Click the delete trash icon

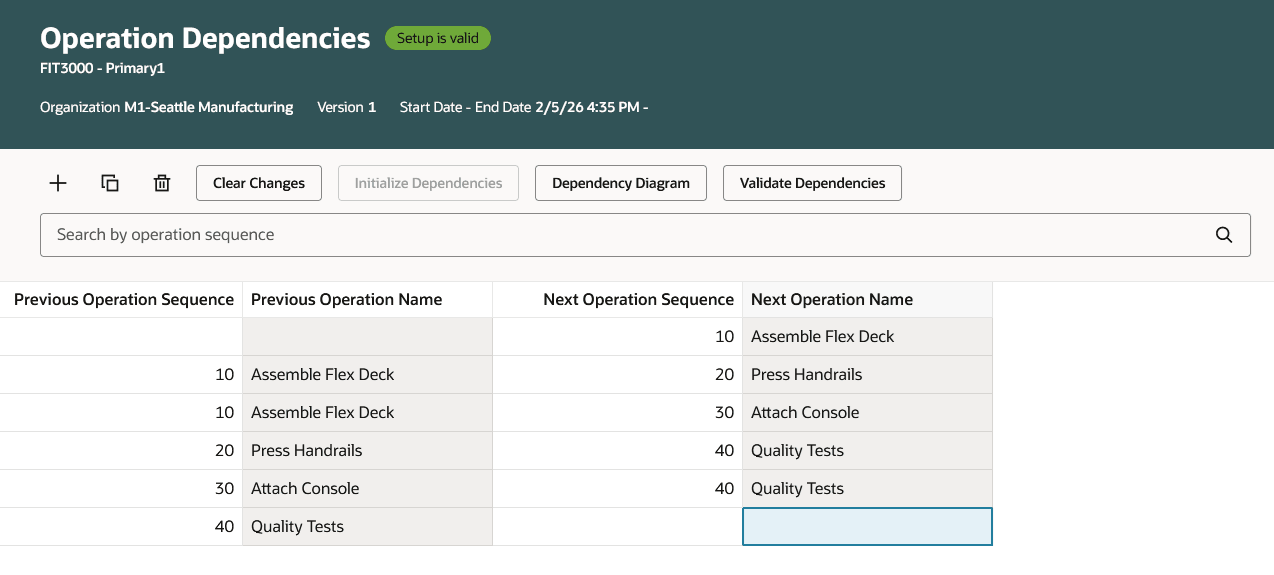[162, 183]
